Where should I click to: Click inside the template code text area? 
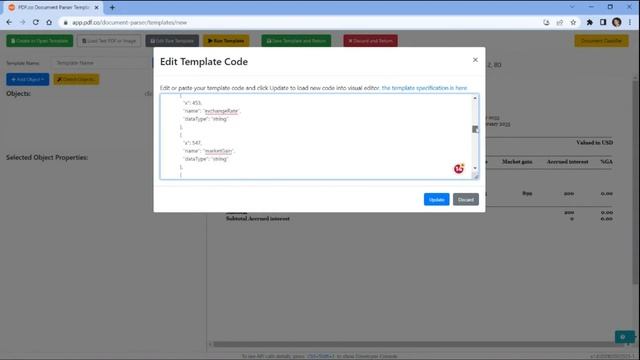tap(315, 136)
